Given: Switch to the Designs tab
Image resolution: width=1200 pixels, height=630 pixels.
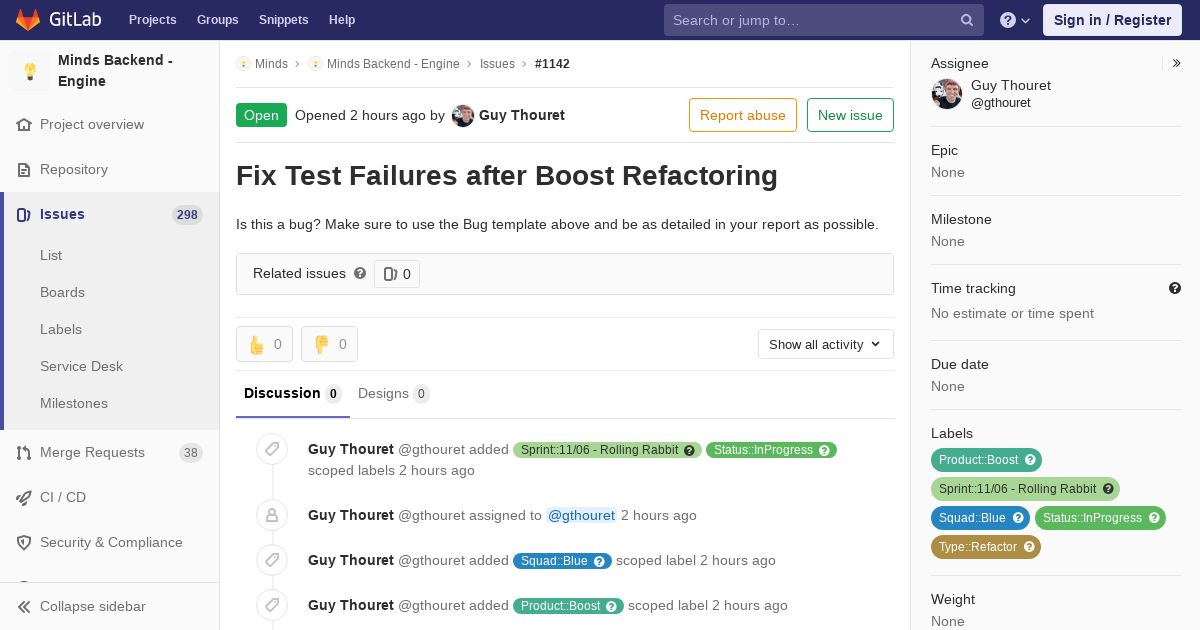Looking at the screenshot, I should coord(393,393).
